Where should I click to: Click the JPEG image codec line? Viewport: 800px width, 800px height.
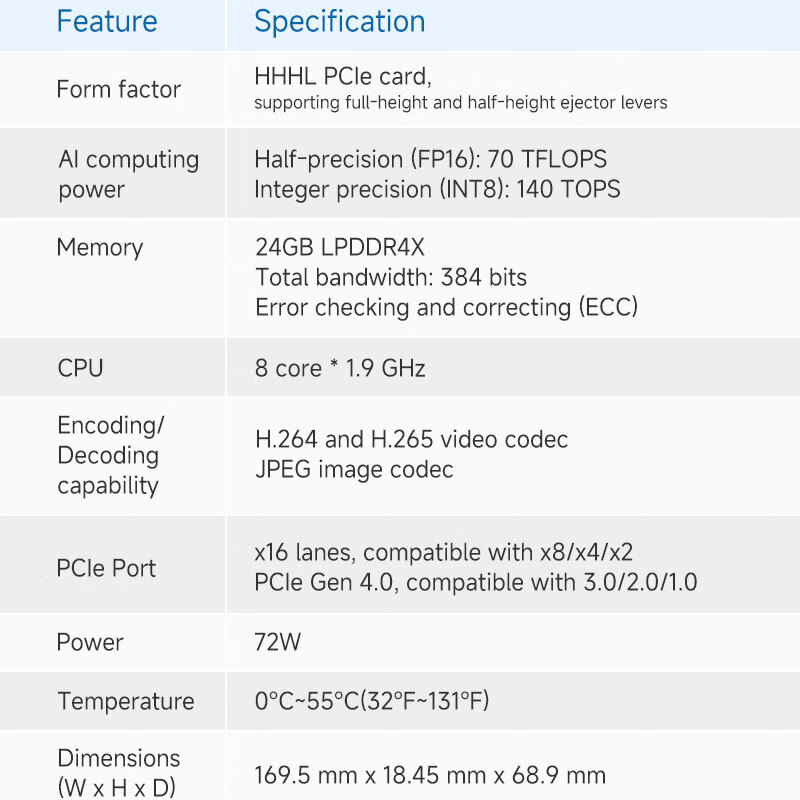click(x=354, y=469)
